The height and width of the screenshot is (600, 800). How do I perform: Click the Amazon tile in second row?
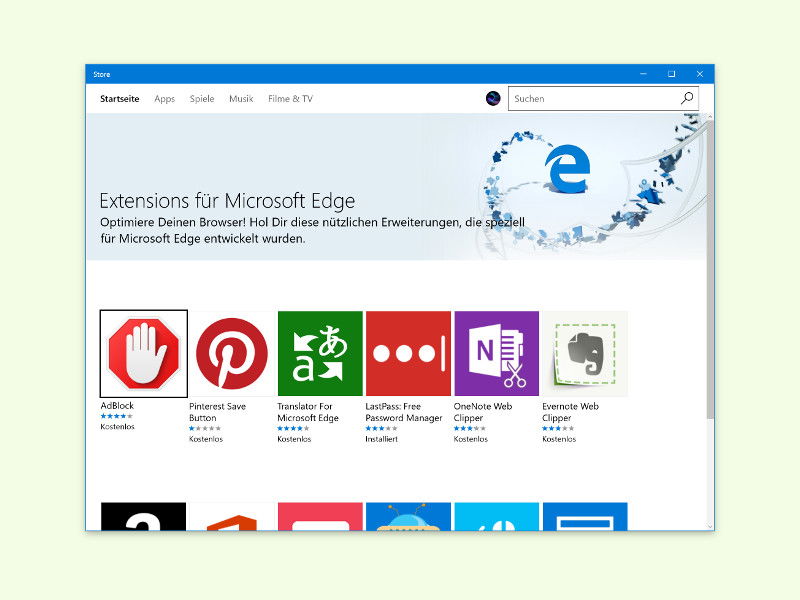coord(143,516)
